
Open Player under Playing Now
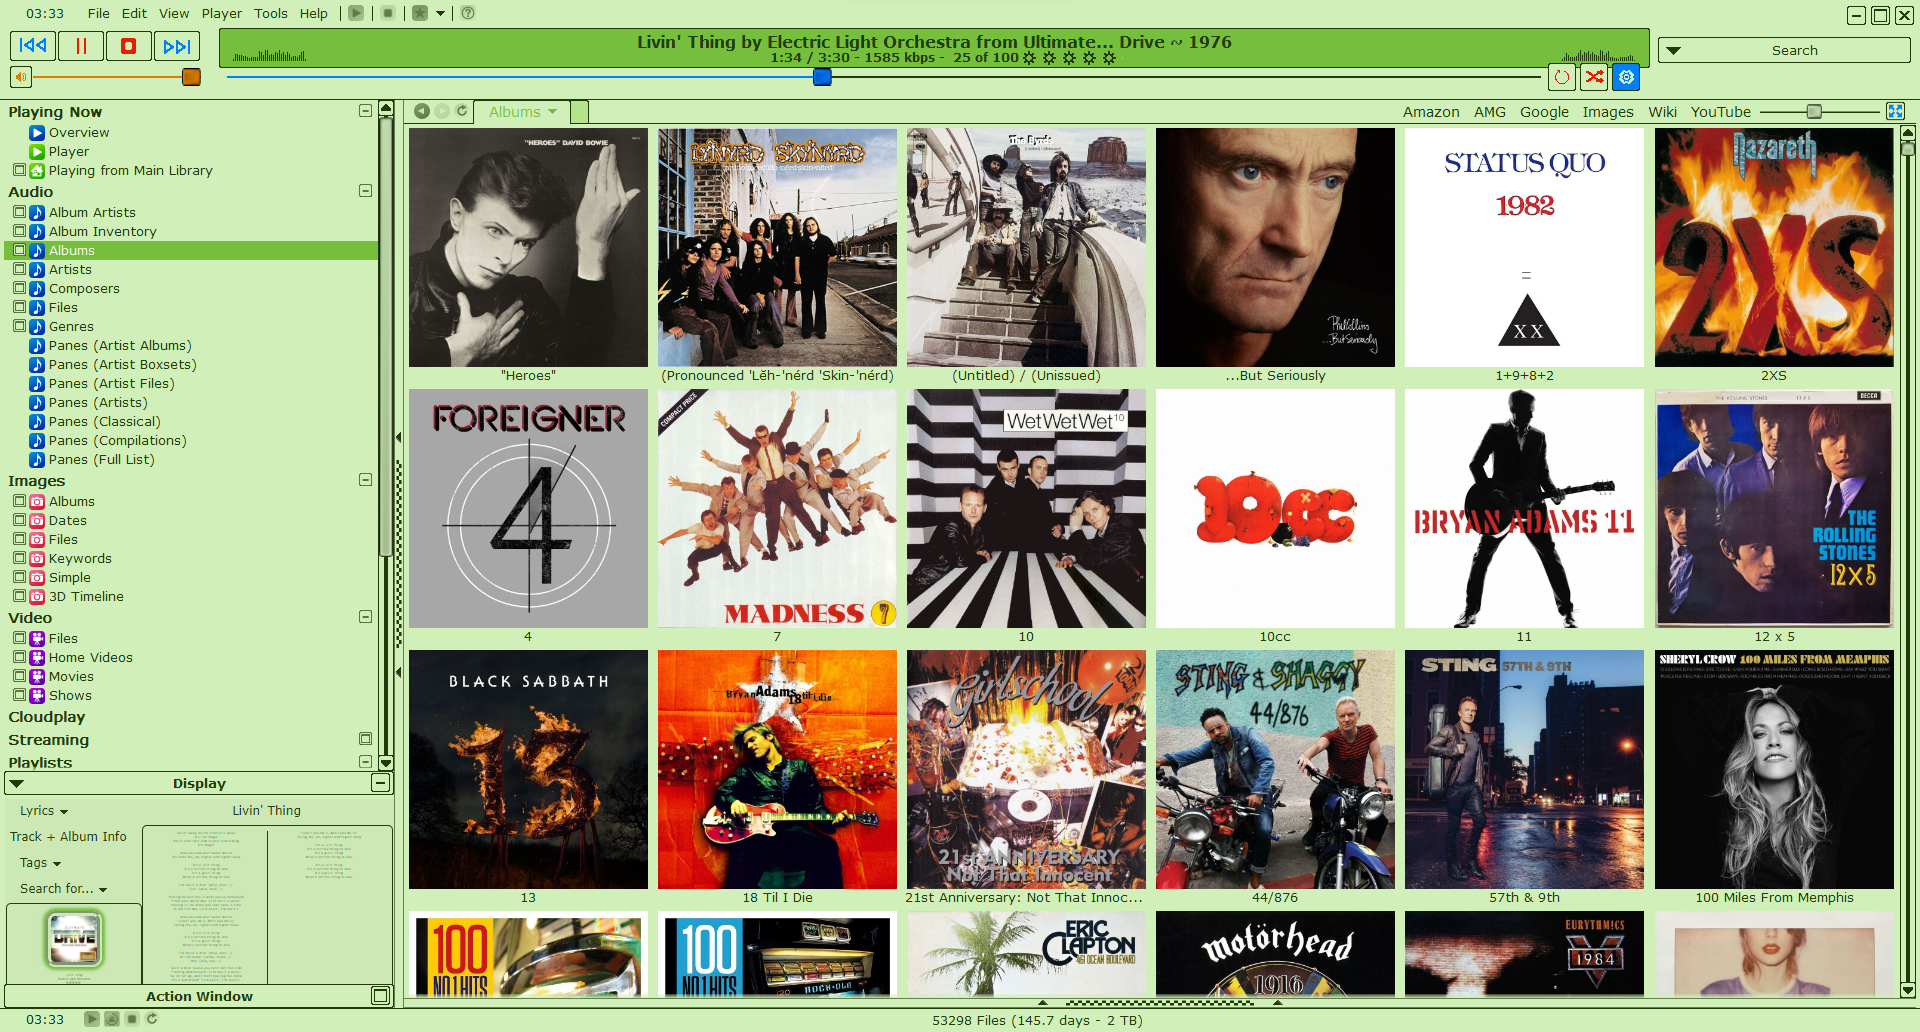[69, 152]
